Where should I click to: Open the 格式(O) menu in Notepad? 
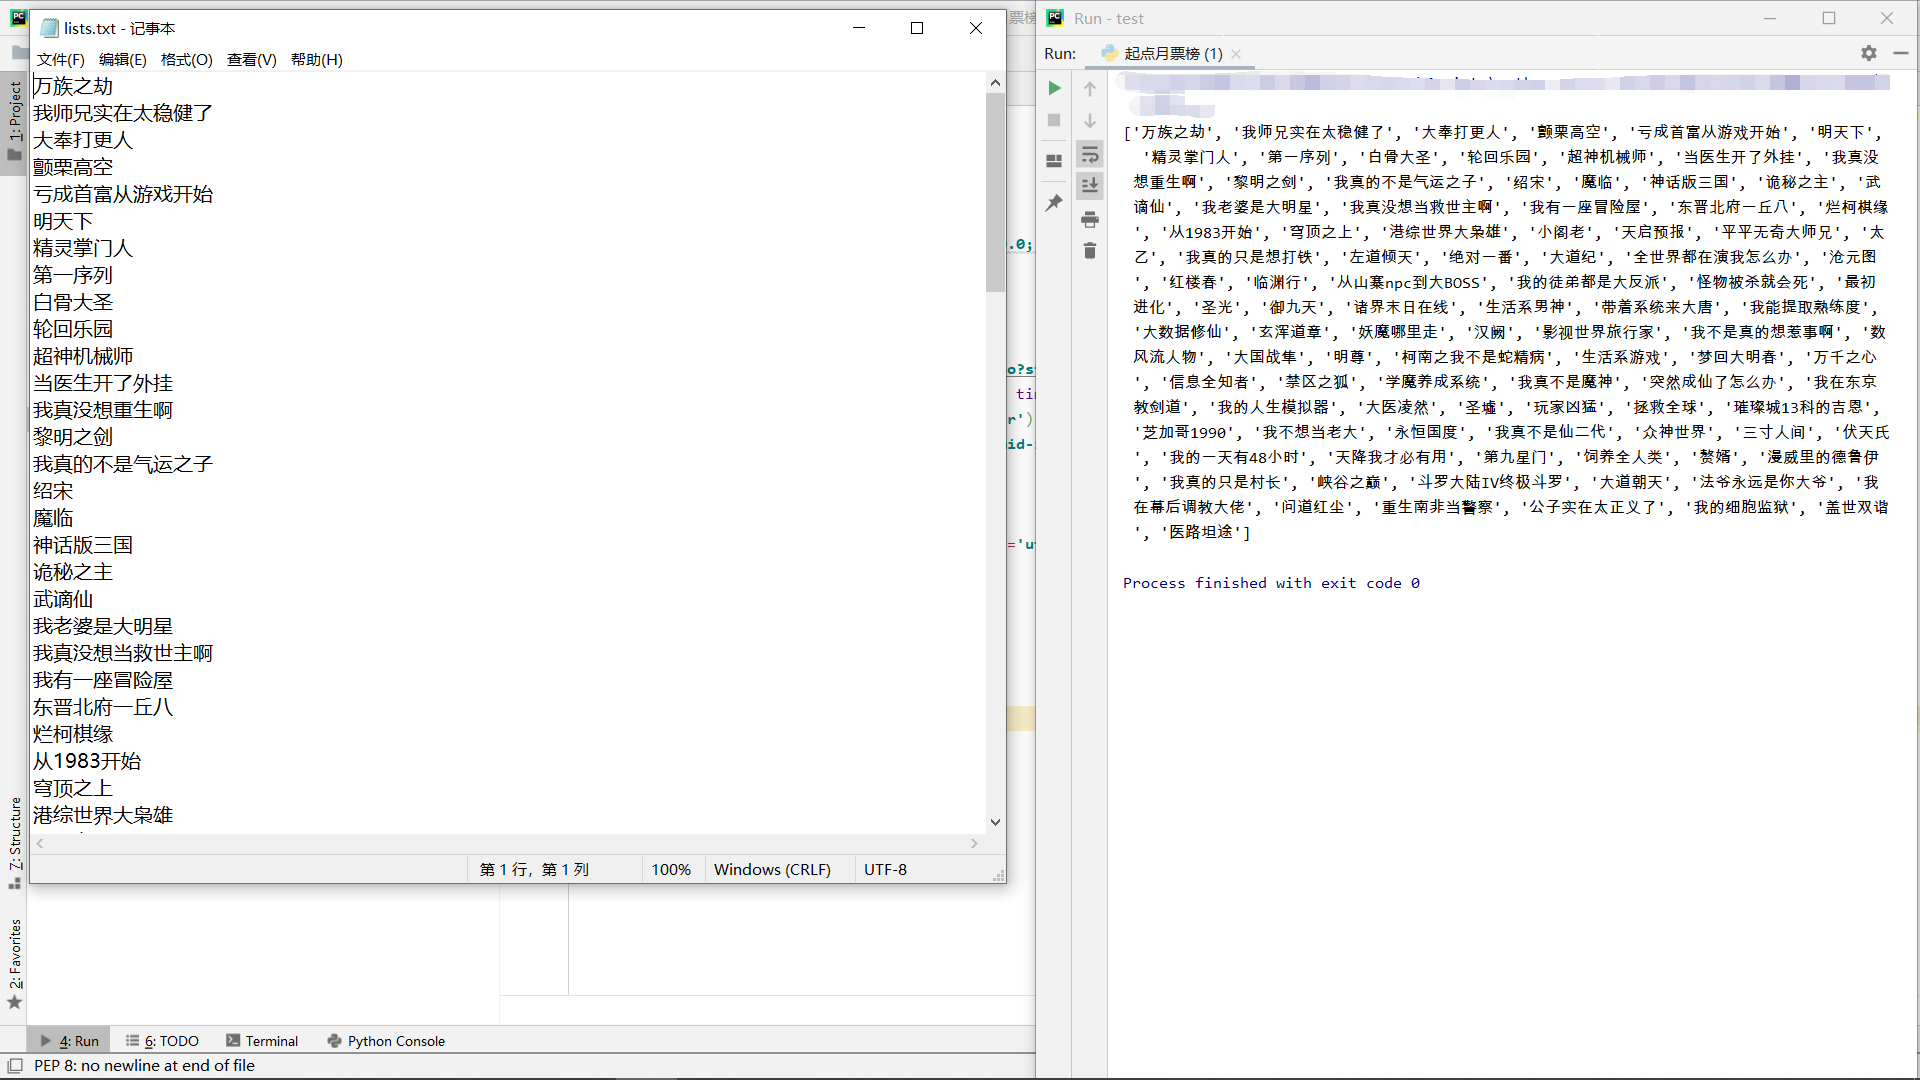[x=185, y=59]
